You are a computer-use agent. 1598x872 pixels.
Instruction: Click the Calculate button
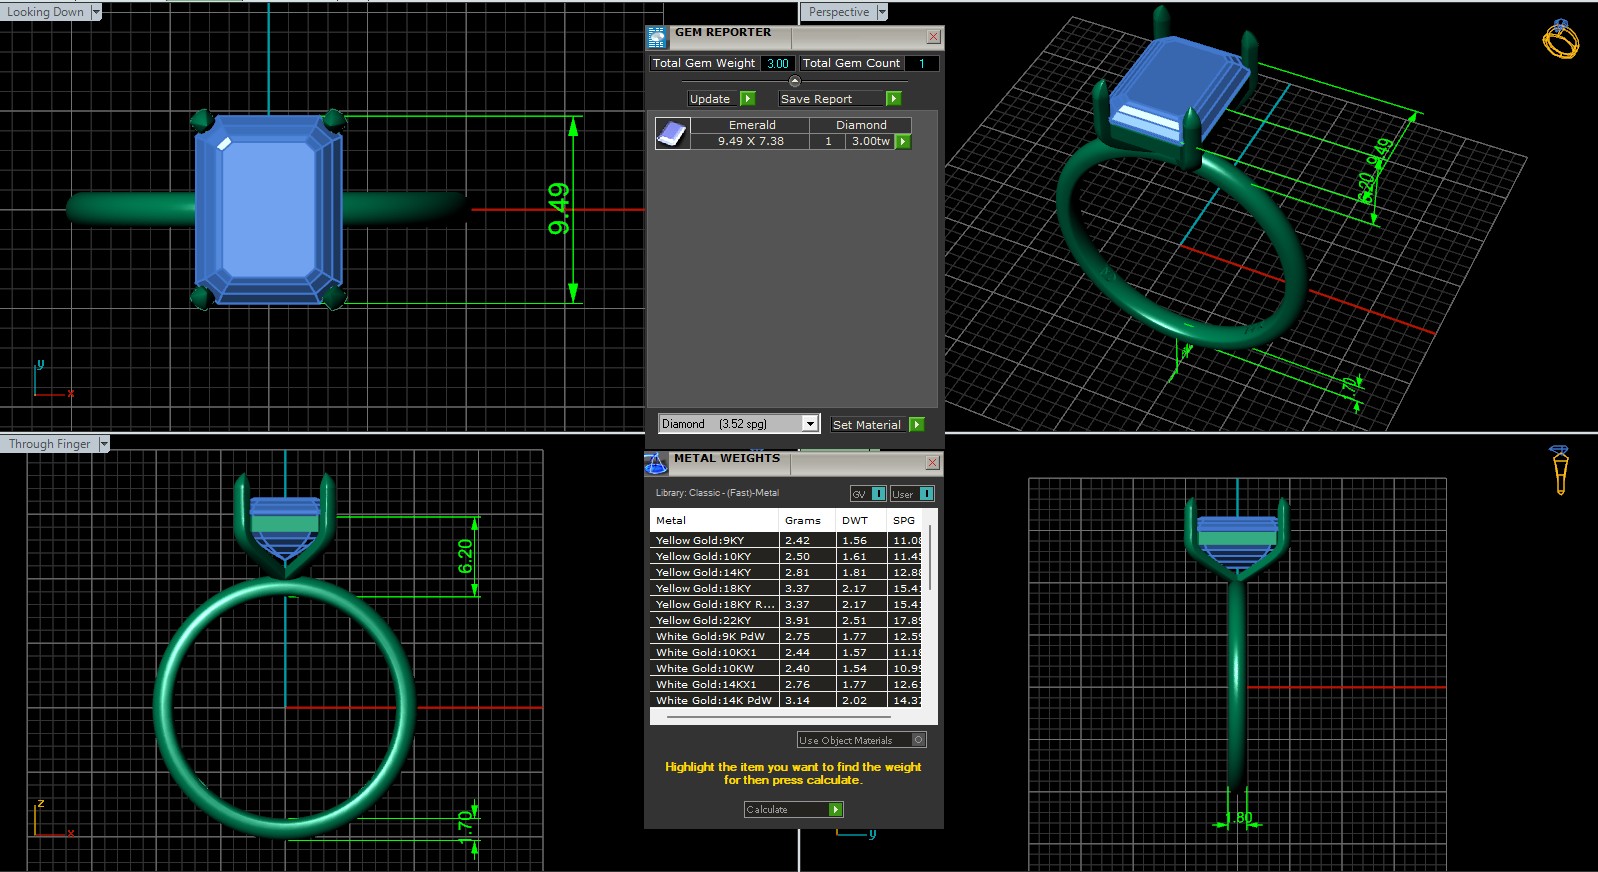(793, 810)
